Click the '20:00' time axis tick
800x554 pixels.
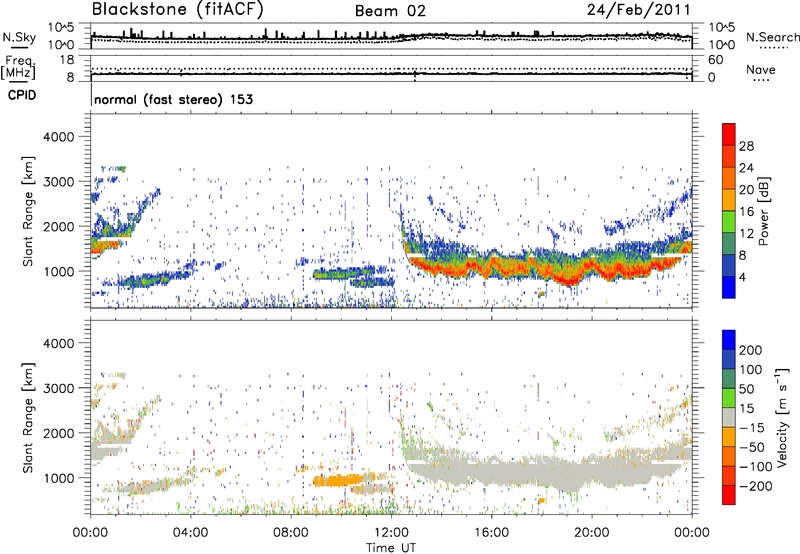coord(592,533)
